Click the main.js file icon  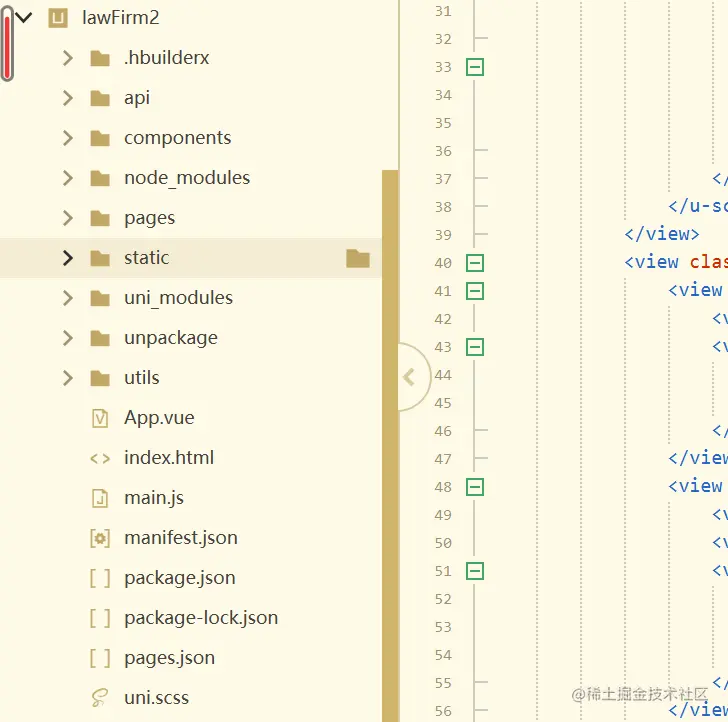(x=100, y=499)
